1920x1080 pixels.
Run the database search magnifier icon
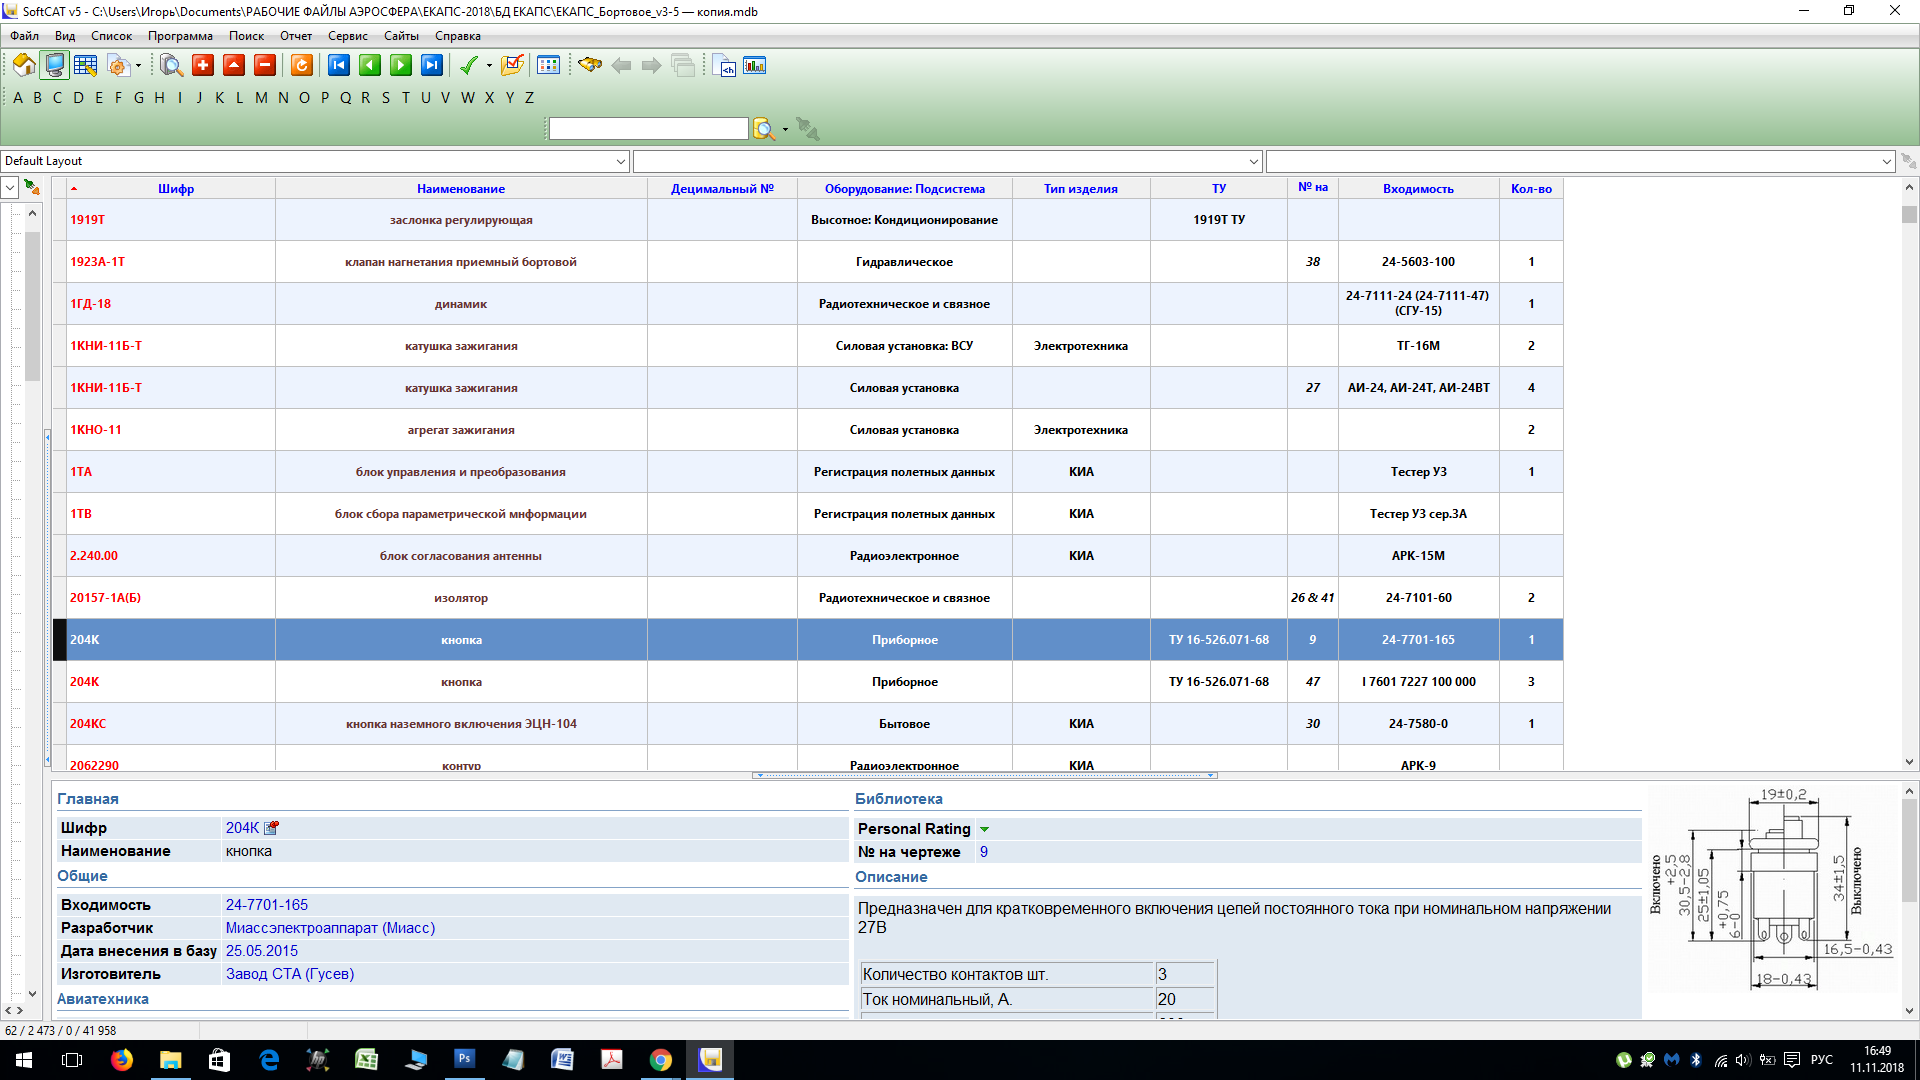[764, 129]
